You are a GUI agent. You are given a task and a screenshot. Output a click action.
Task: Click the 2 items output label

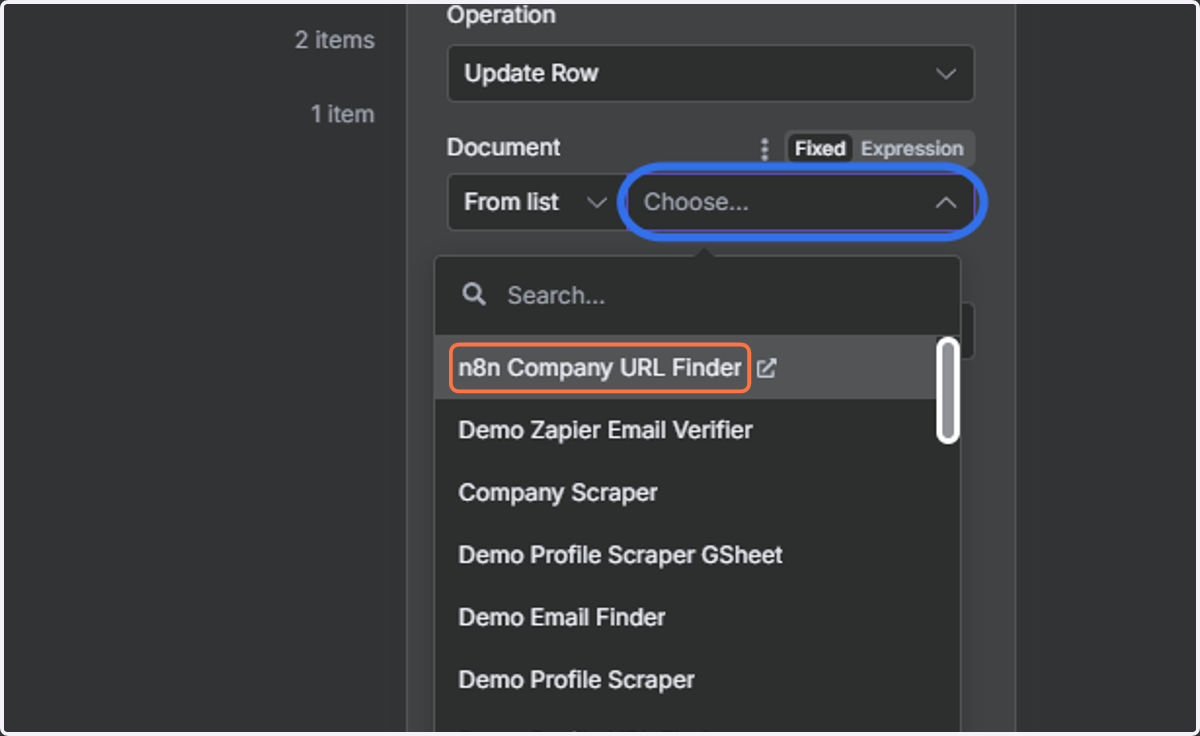(x=335, y=40)
